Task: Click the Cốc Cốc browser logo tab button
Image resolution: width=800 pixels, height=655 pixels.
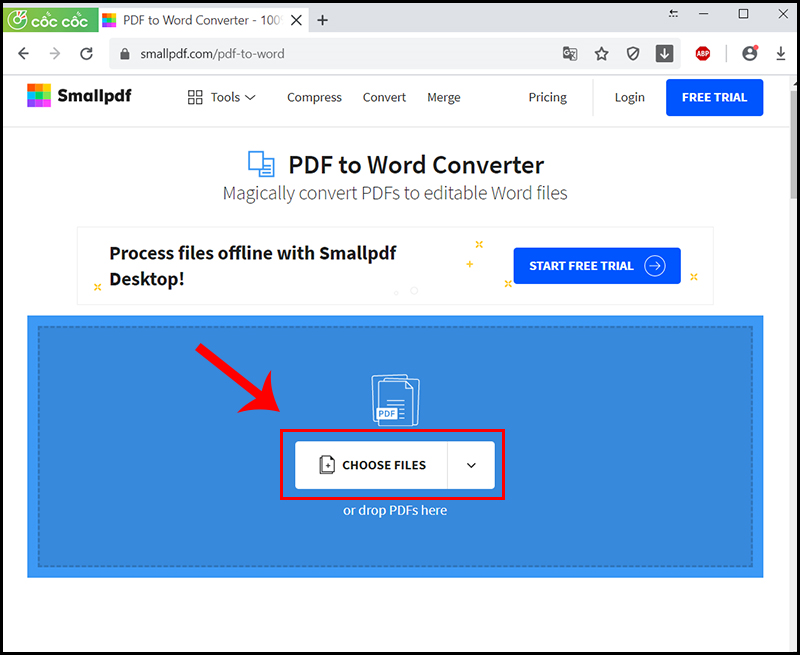Action: 50,19
